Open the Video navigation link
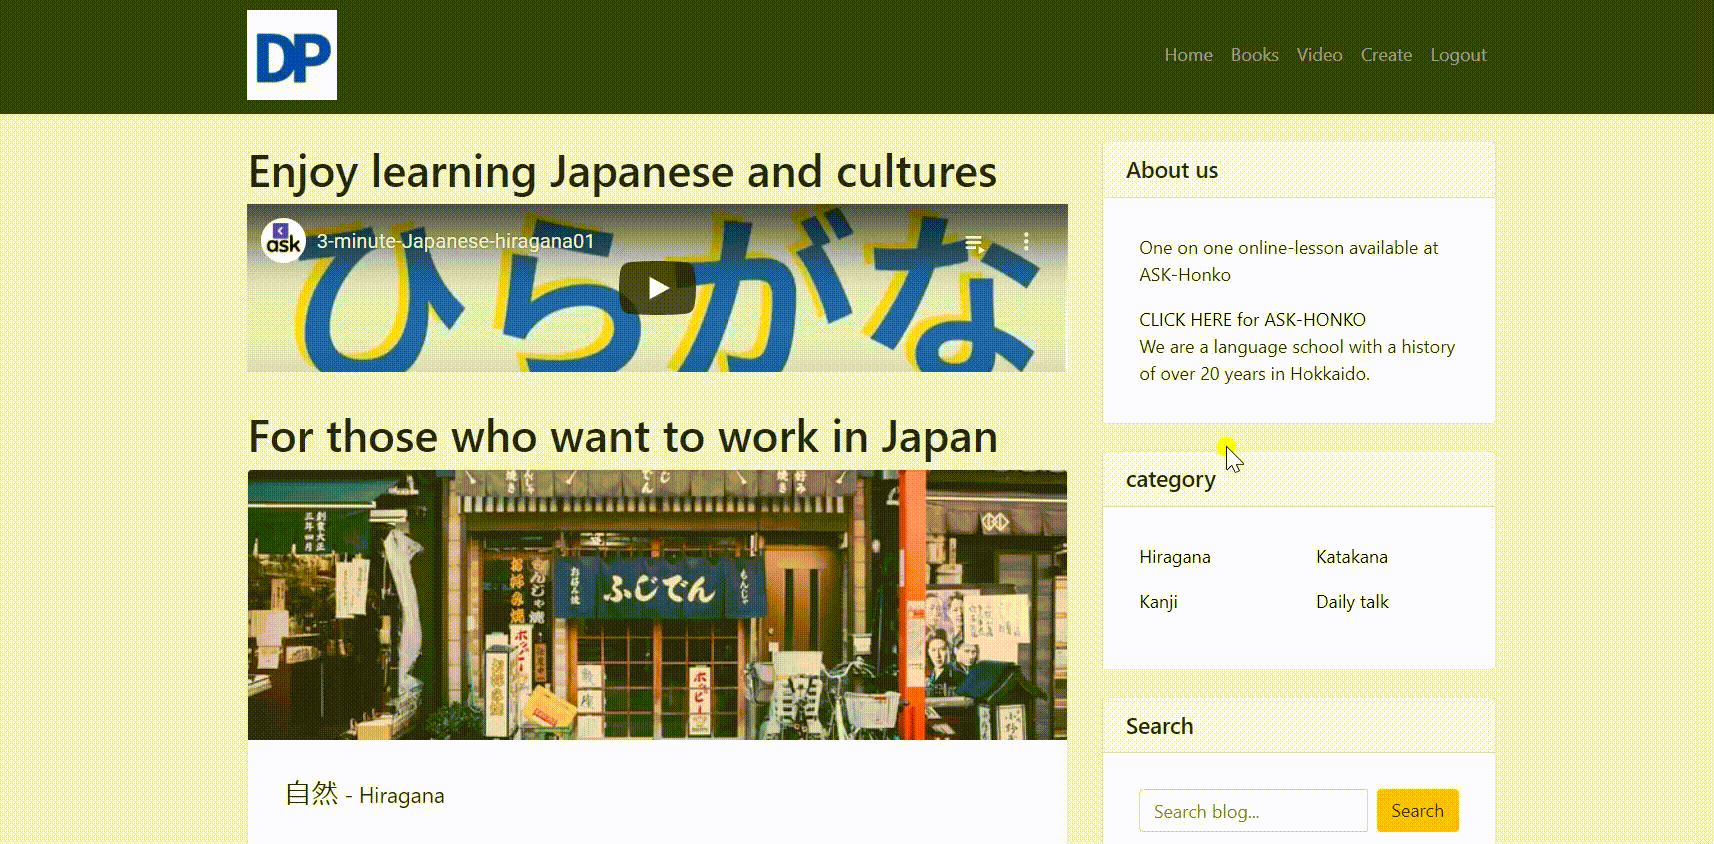Viewport: 1714px width, 844px height. pyautogui.click(x=1319, y=55)
